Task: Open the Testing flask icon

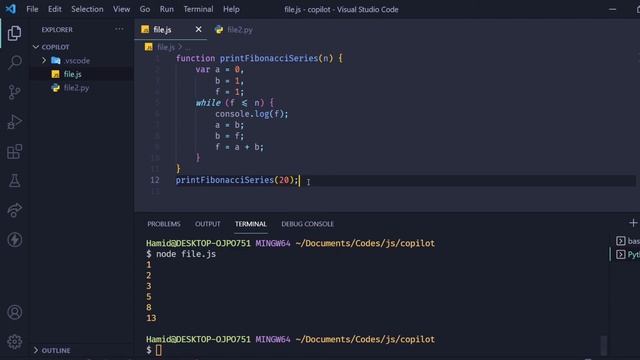Action: (x=14, y=181)
